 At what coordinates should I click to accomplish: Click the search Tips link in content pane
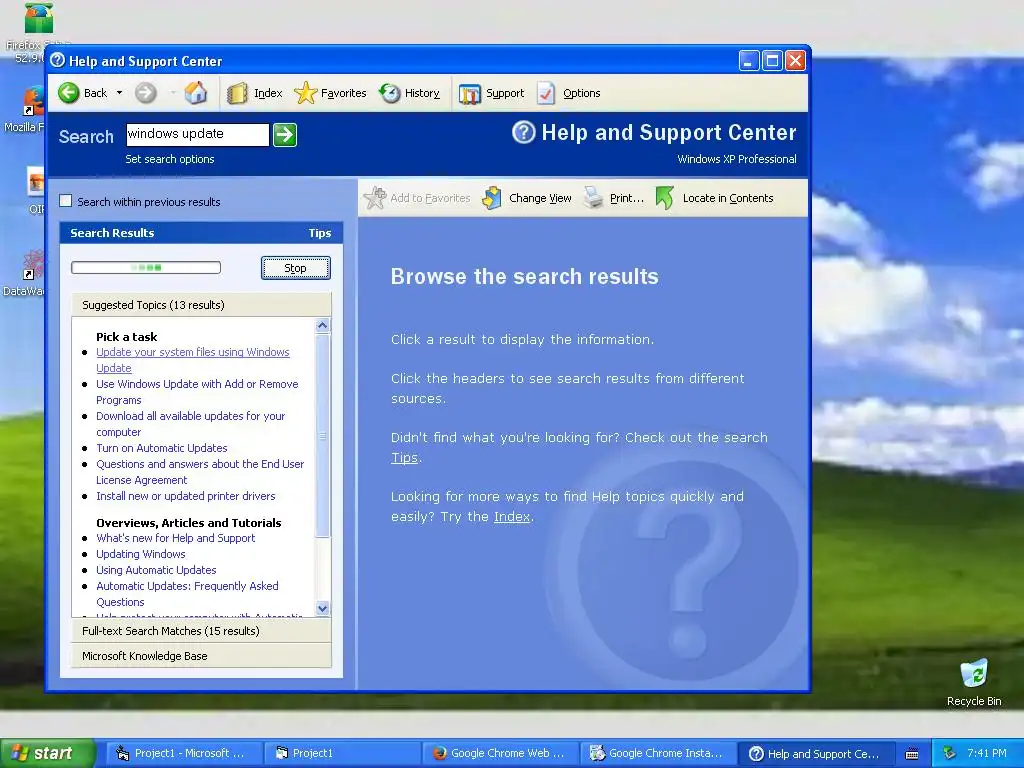[x=404, y=458]
